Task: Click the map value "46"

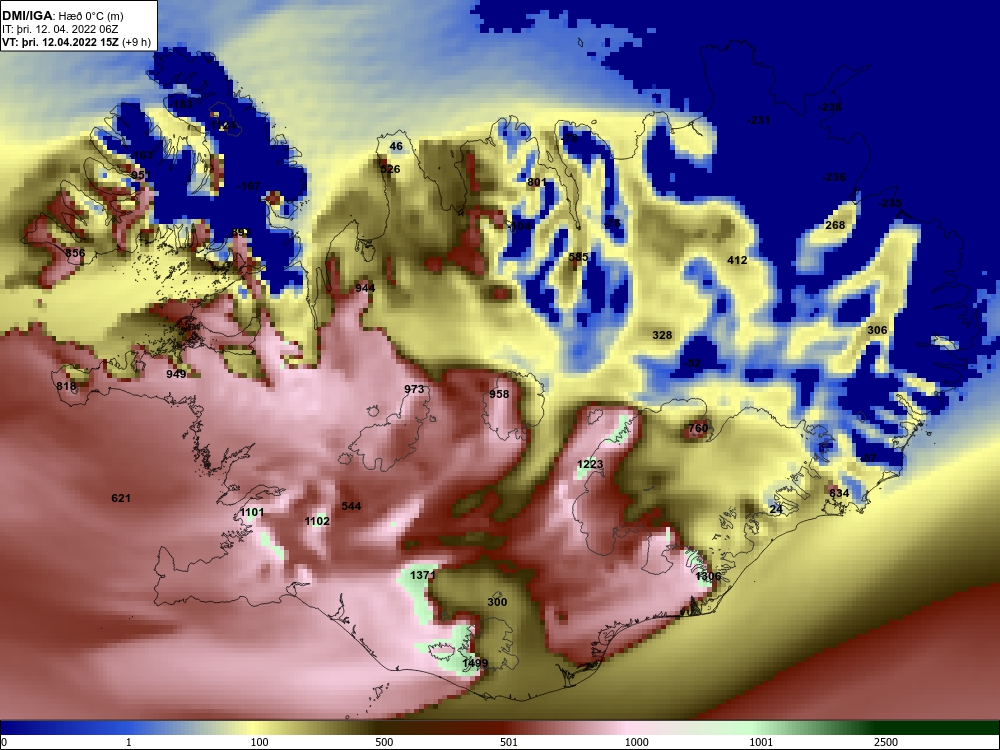Action: click(x=396, y=146)
